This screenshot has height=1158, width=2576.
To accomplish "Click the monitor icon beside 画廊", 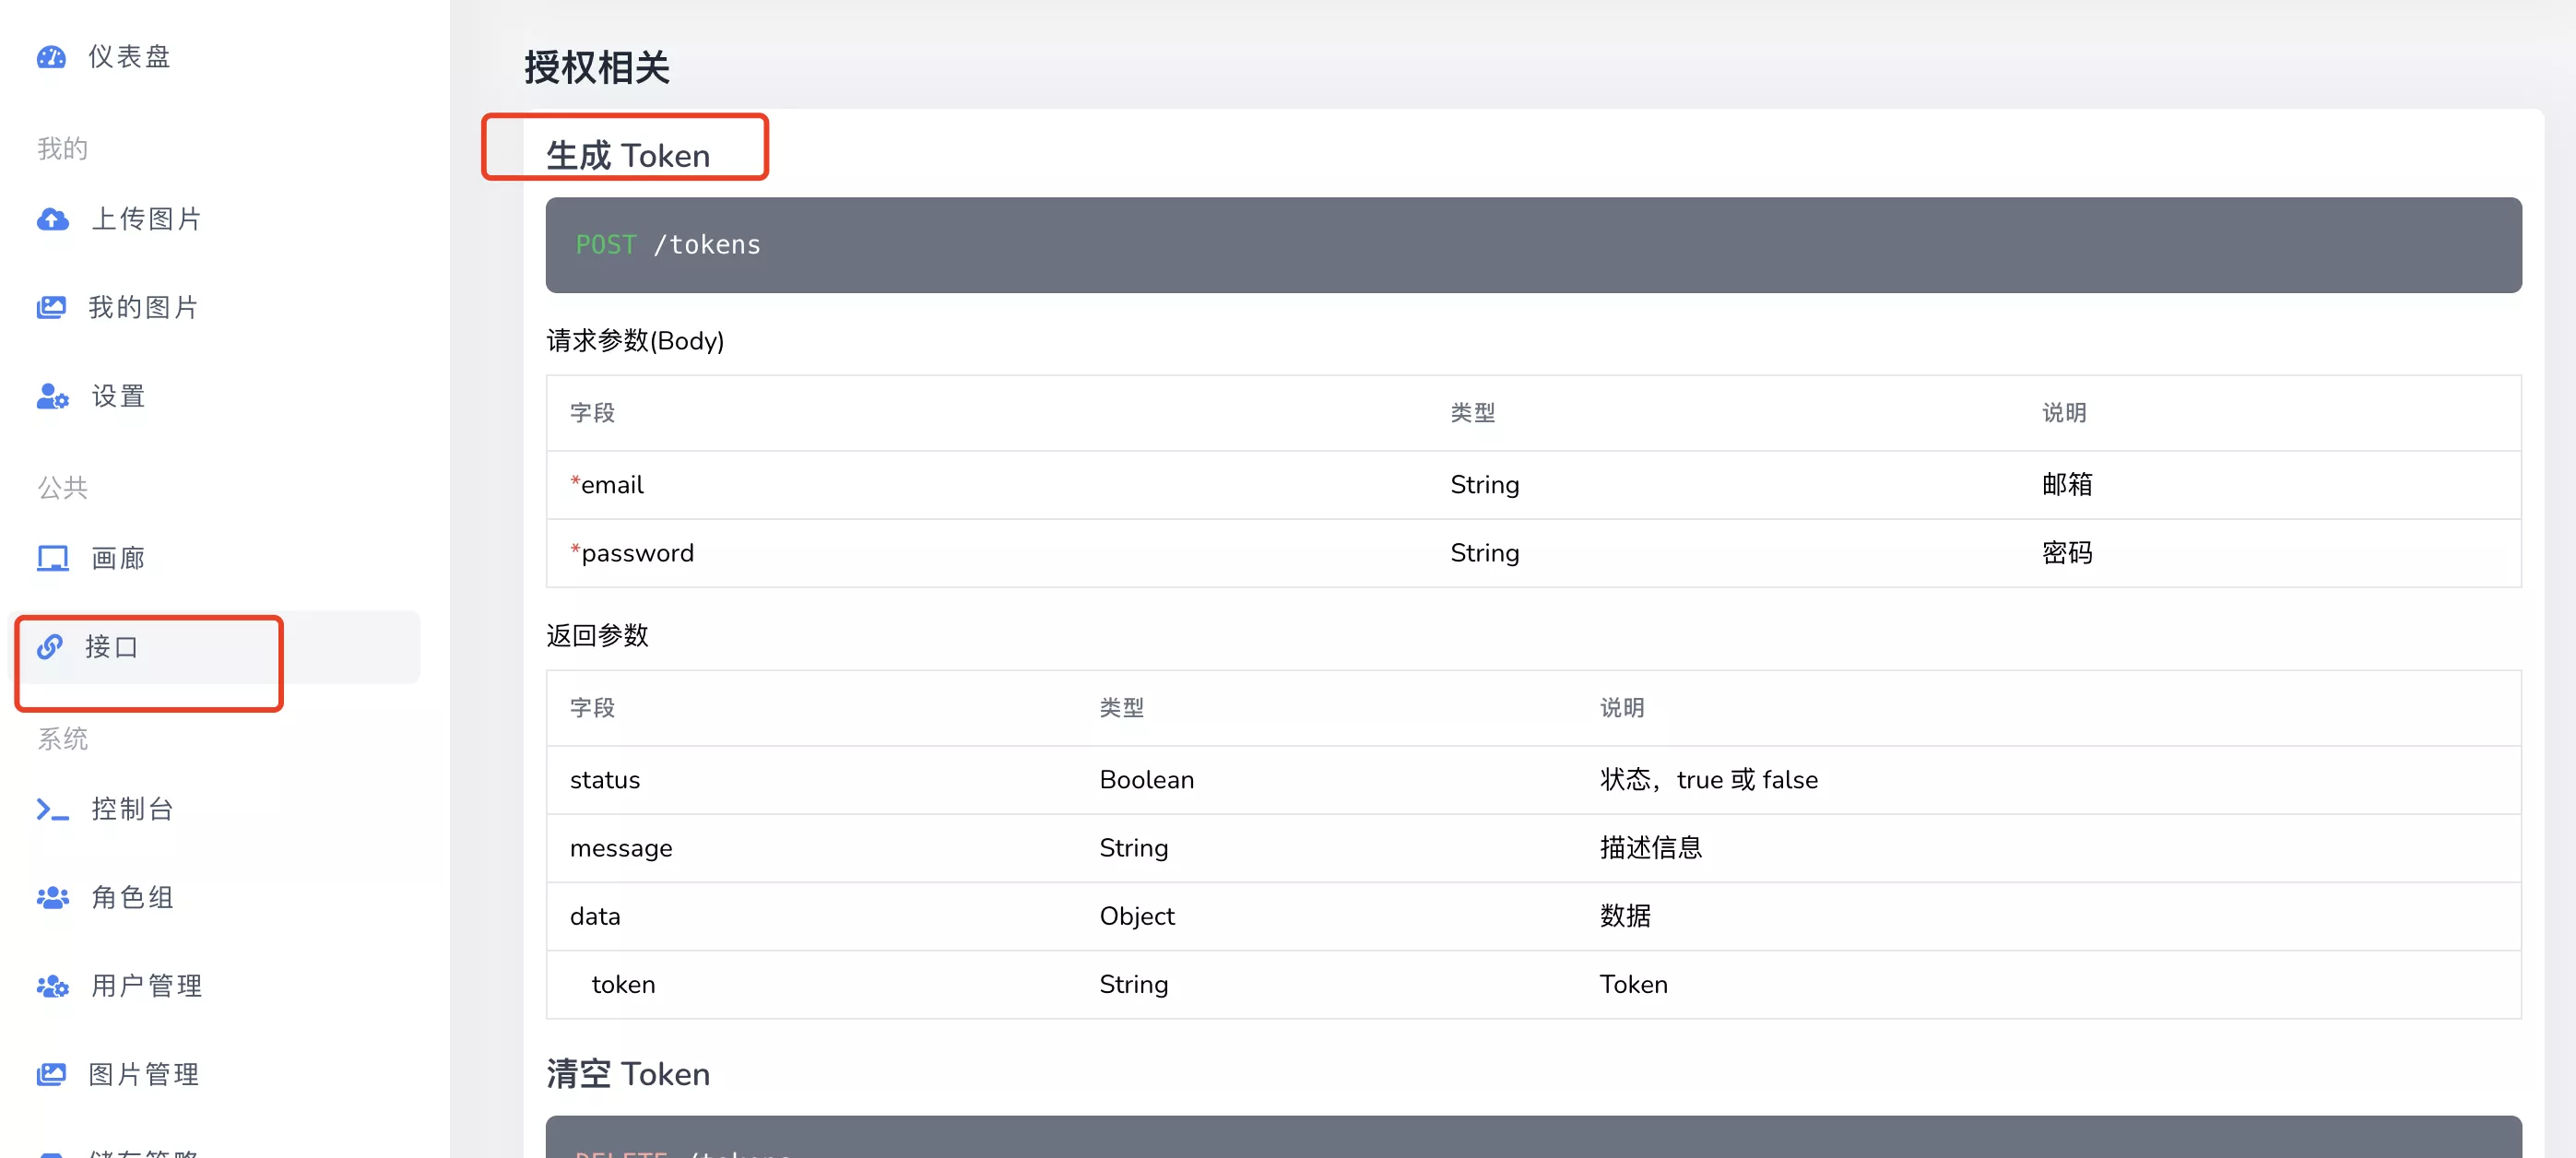I will click(x=51, y=558).
